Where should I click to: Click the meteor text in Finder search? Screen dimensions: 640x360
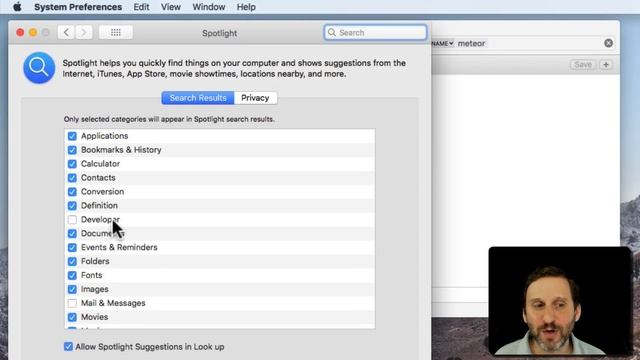(471, 43)
